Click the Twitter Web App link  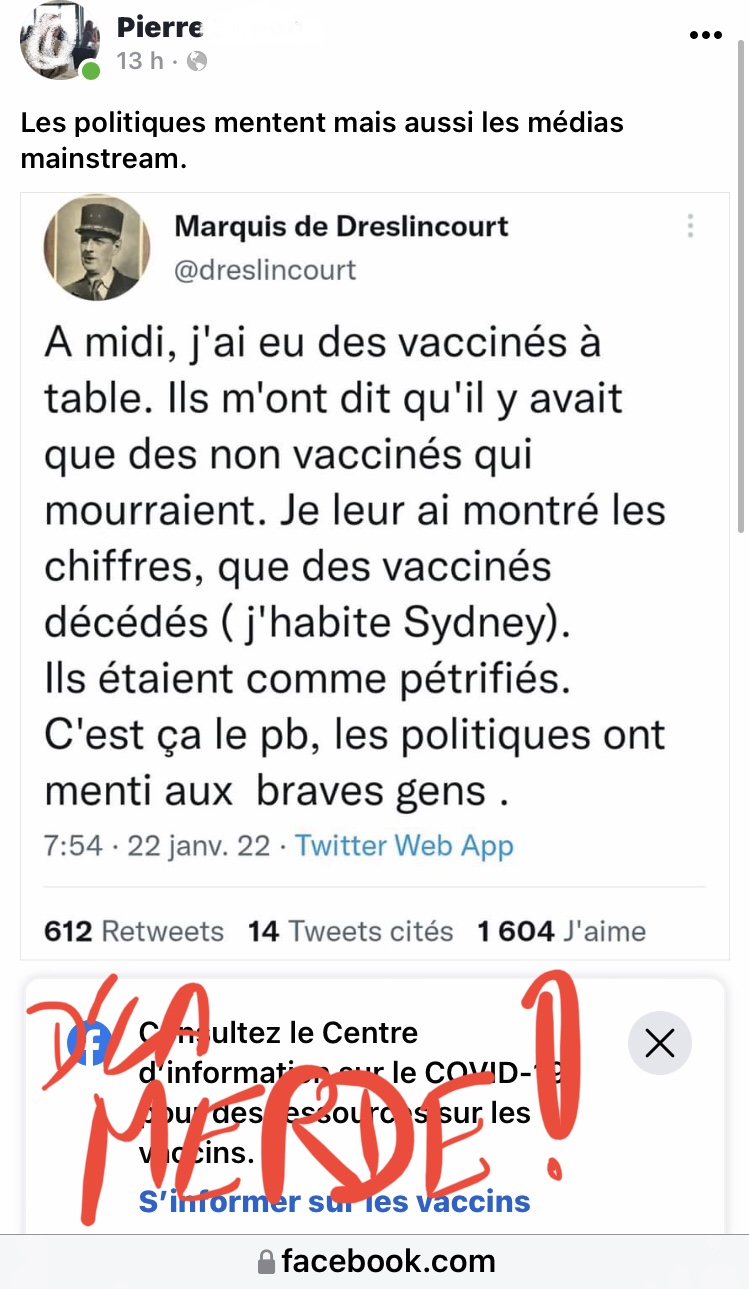(404, 846)
